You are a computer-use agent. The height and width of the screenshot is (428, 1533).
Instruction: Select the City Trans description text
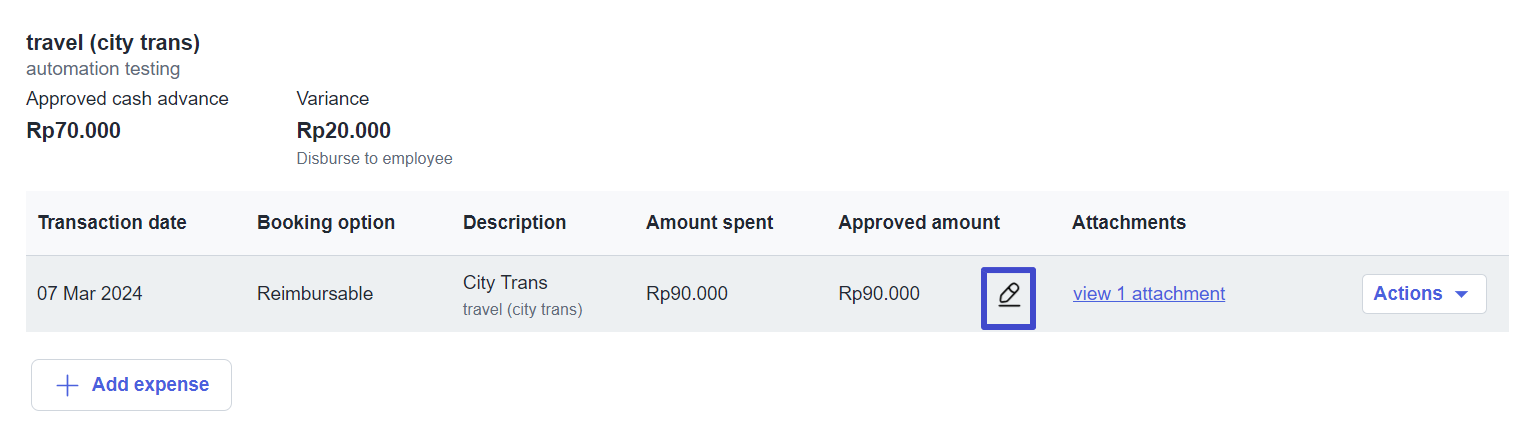tap(505, 283)
